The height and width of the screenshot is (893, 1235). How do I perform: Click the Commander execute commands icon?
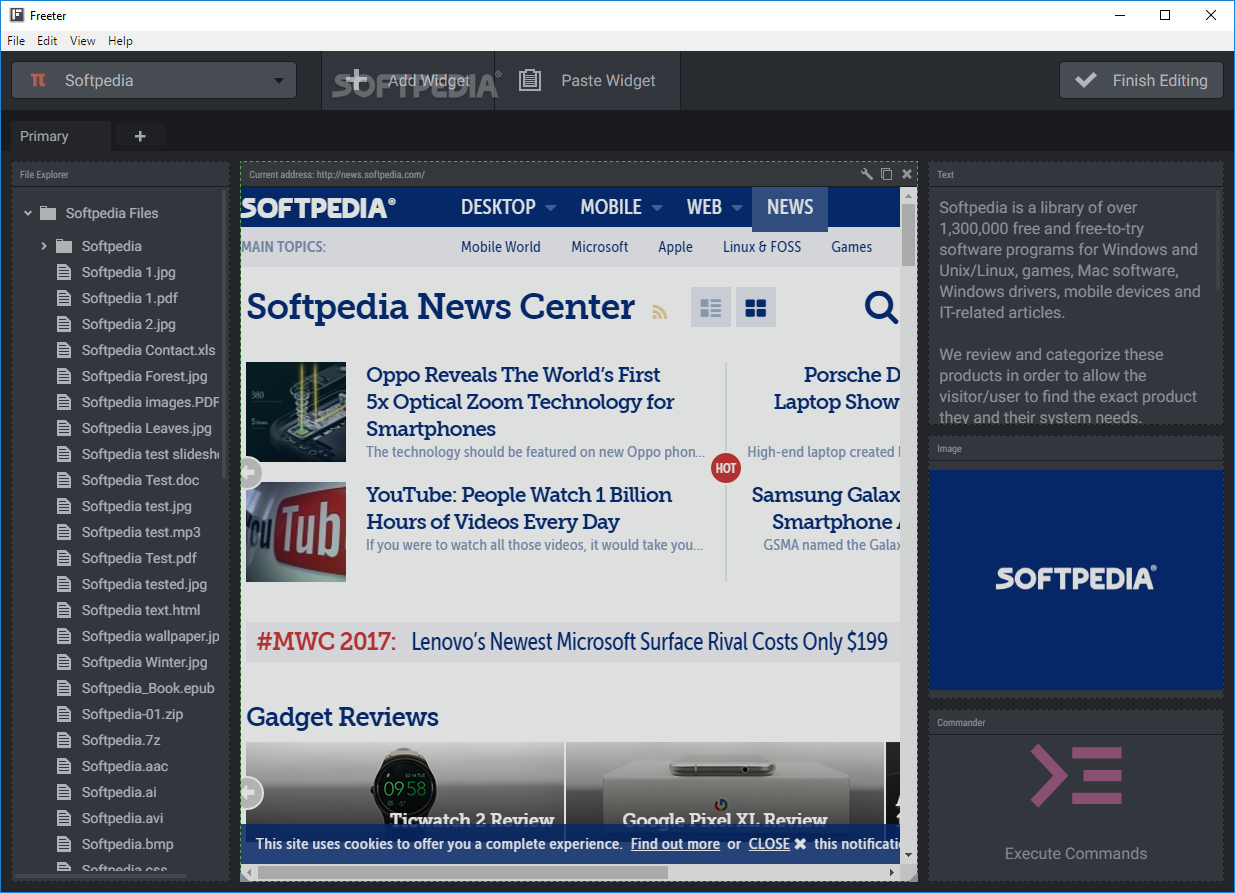pos(1076,775)
